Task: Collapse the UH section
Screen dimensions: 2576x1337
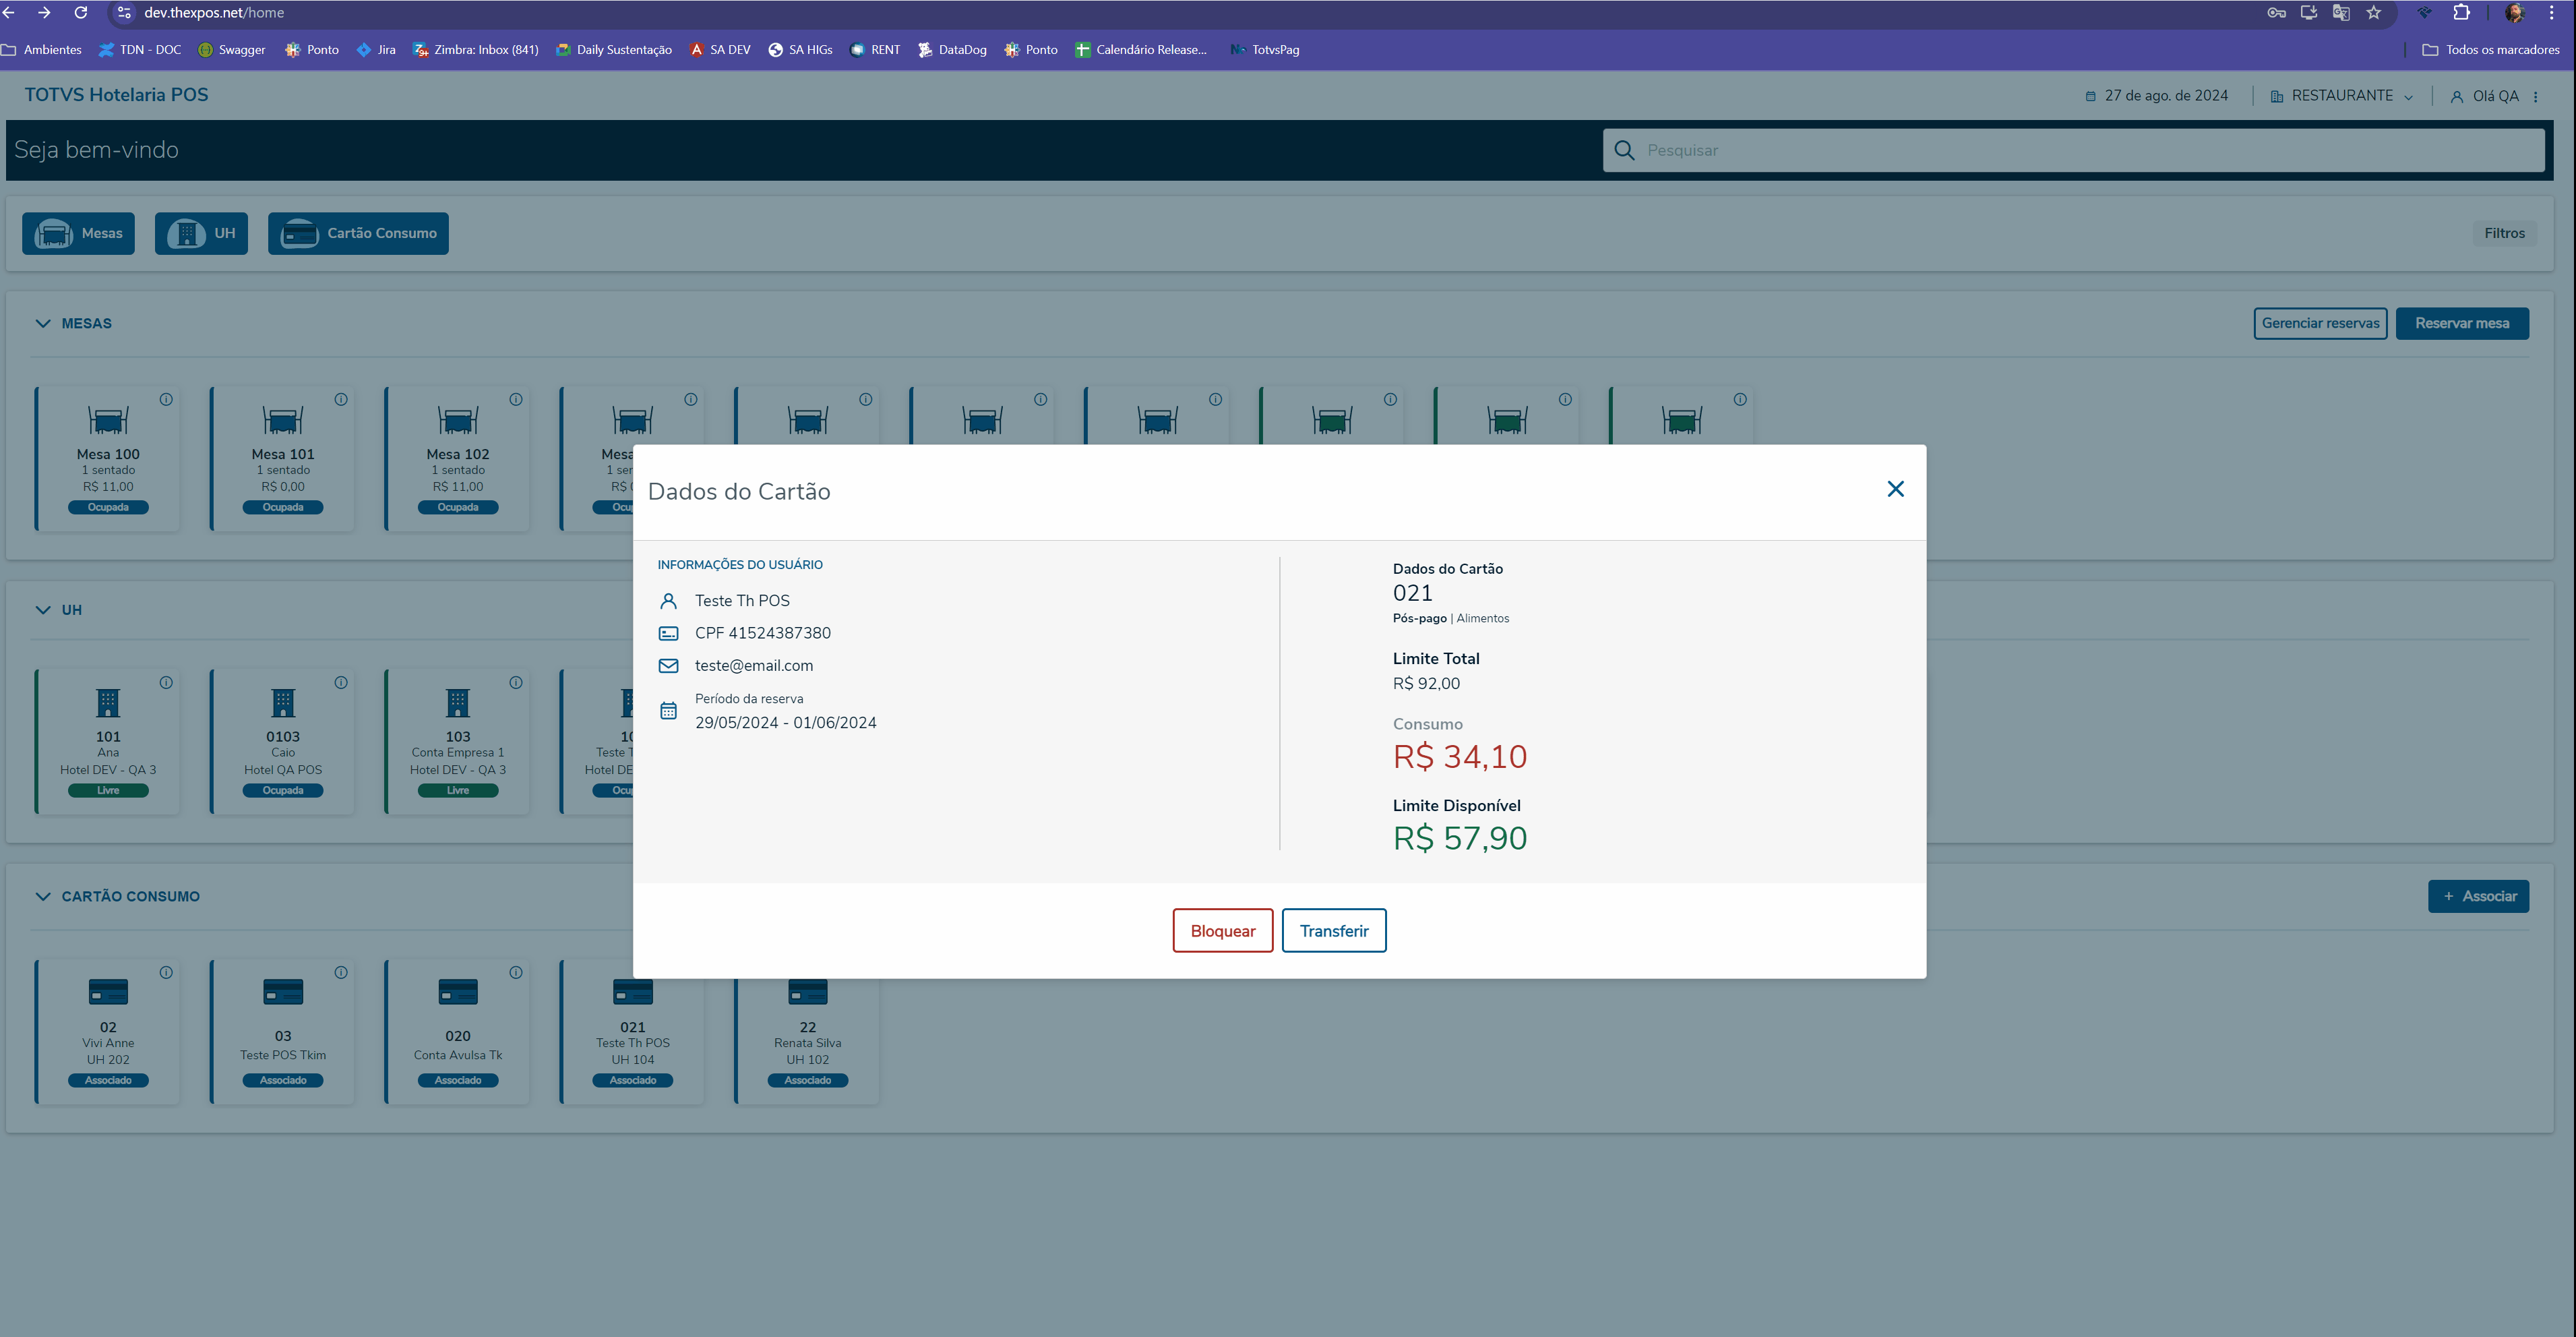Action: point(43,610)
